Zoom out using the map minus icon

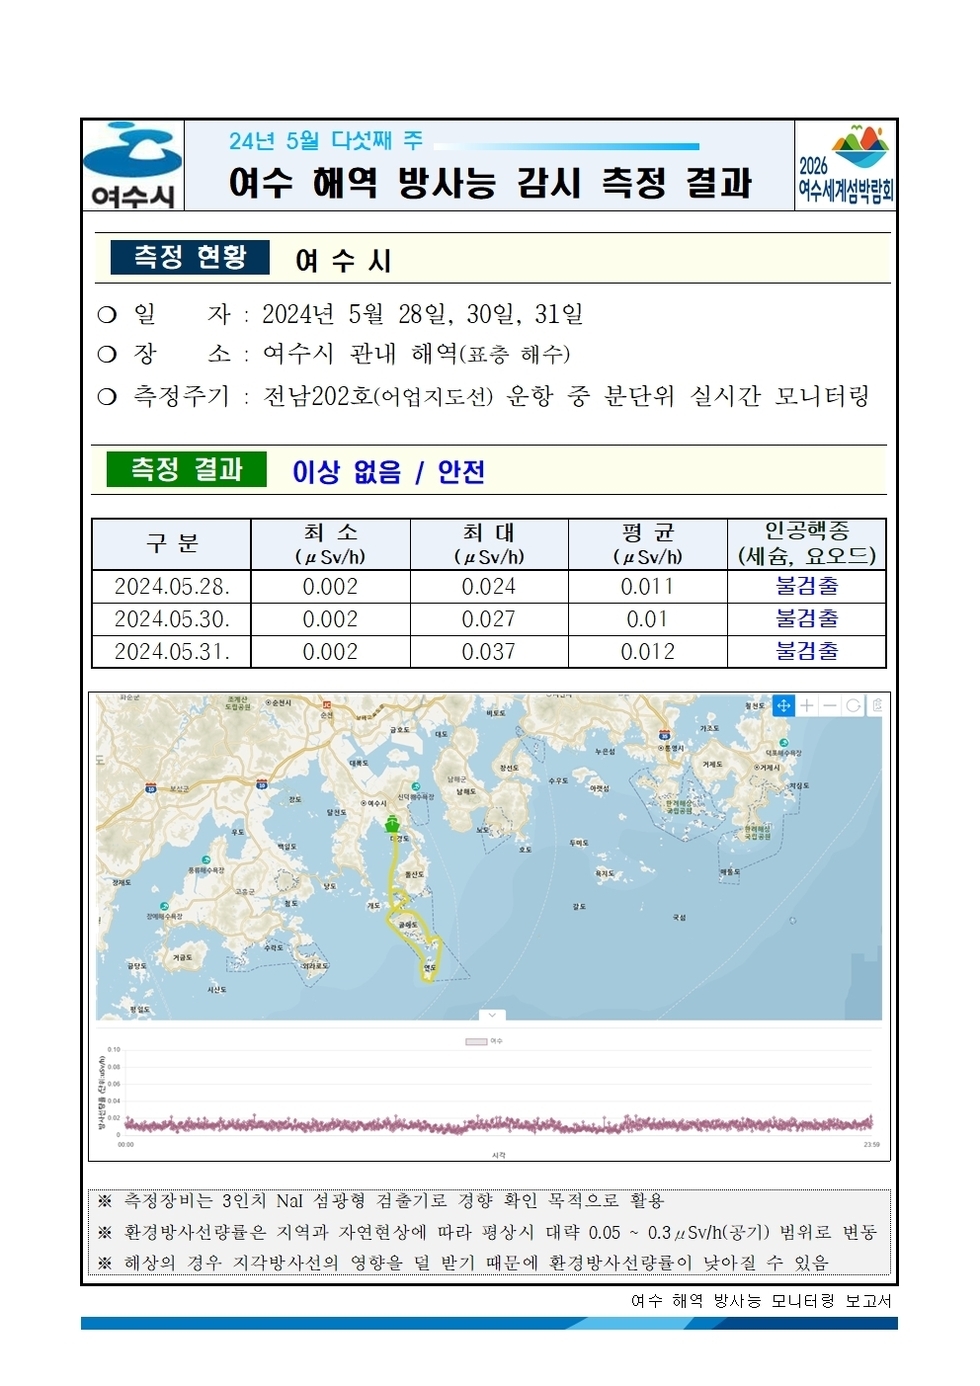pyautogui.click(x=829, y=705)
